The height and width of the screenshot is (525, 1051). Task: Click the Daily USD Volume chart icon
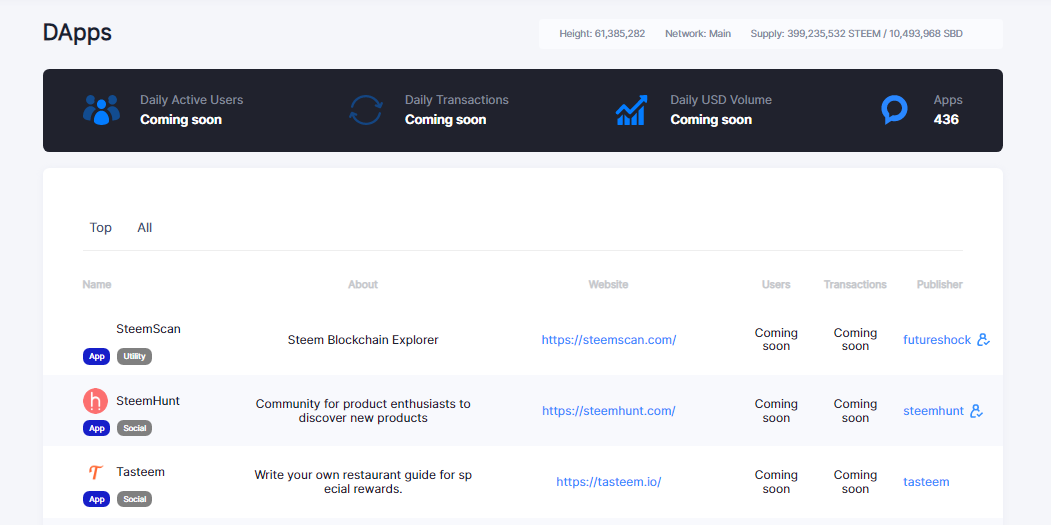click(x=631, y=110)
